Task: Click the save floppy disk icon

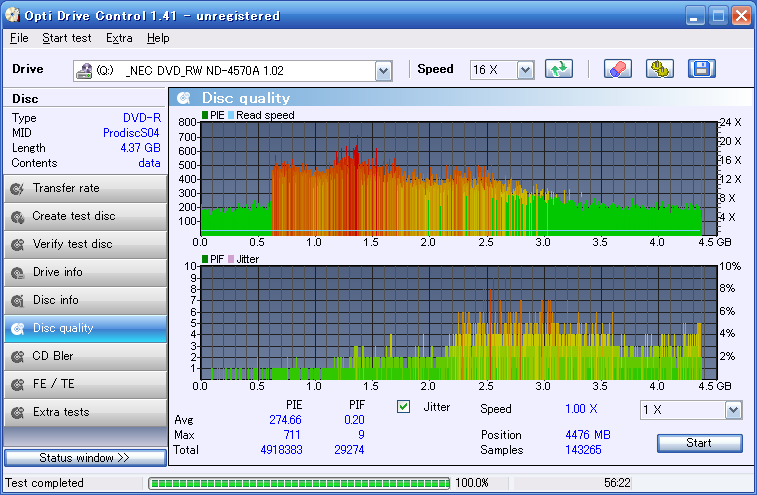Action: (x=701, y=69)
